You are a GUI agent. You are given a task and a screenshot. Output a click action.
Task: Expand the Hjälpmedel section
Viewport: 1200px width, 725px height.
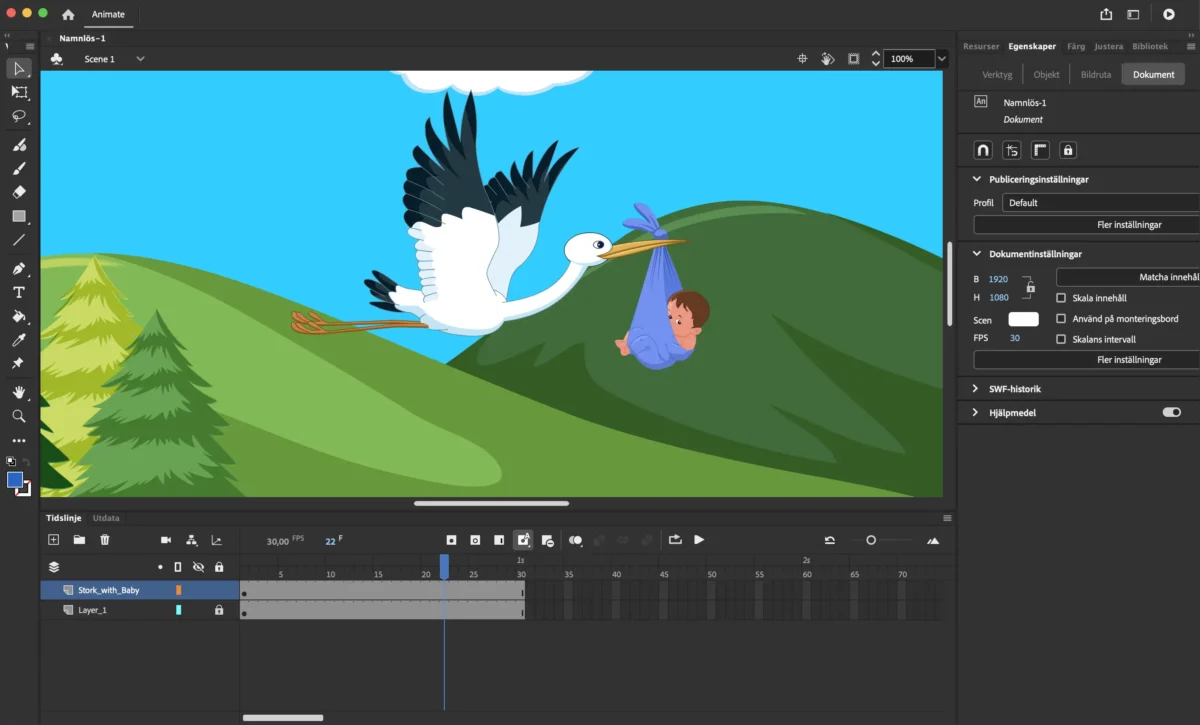click(x=977, y=412)
